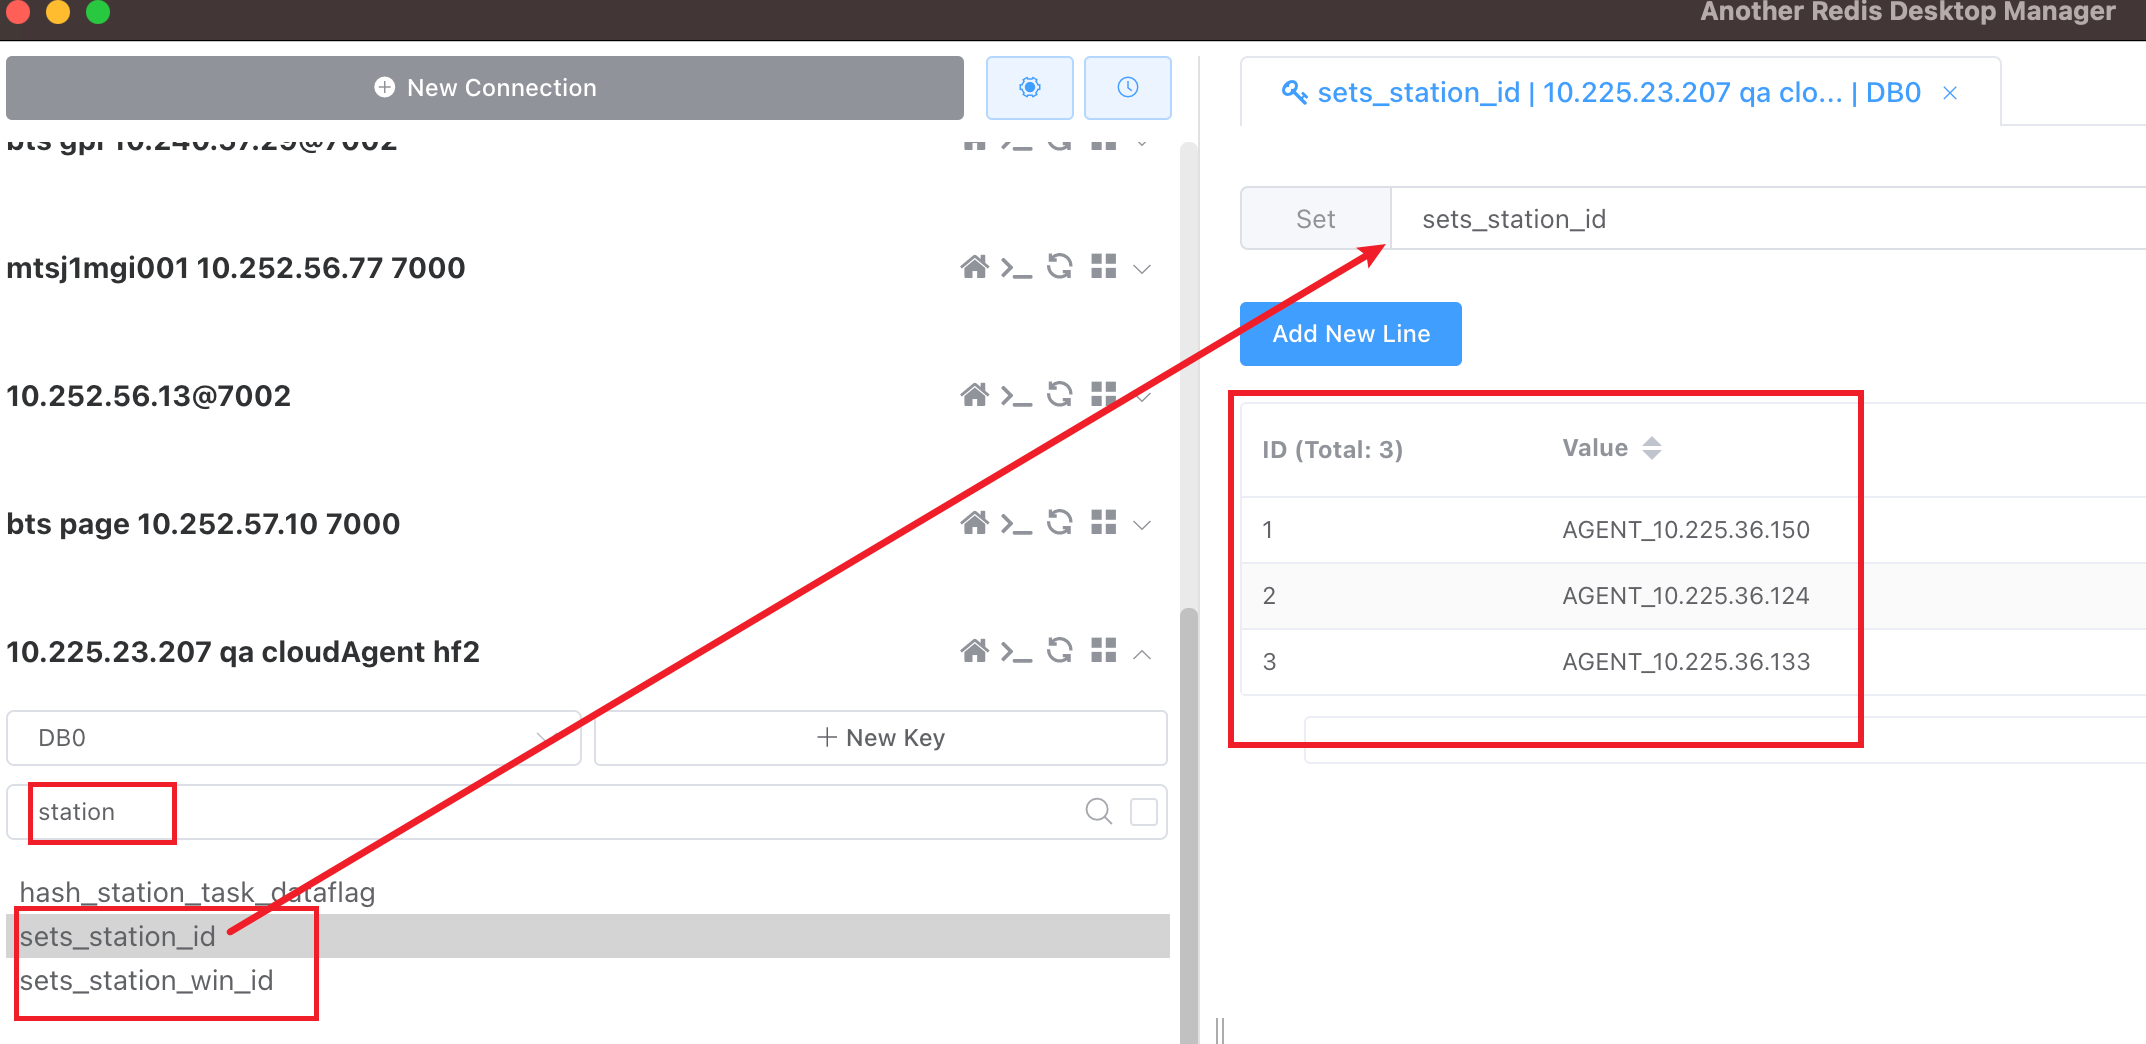Image resolution: width=2146 pixels, height=1044 pixels.
Task: Click the search magnifier in key filter
Action: click(x=1098, y=811)
